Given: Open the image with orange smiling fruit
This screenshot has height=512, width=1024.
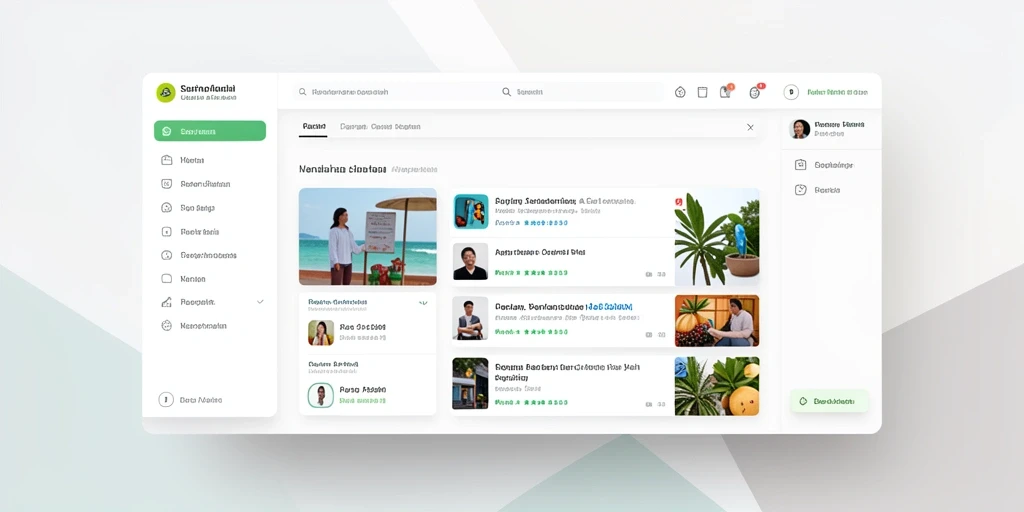Looking at the screenshot, I should (x=716, y=386).
